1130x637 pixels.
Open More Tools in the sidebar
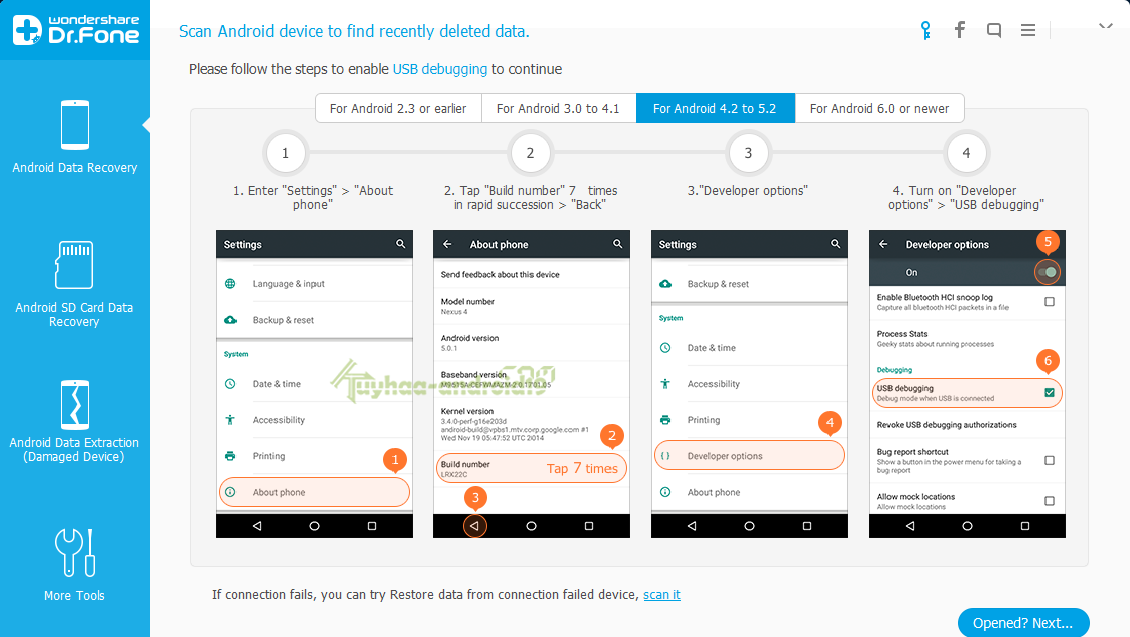tap(74, 565)
